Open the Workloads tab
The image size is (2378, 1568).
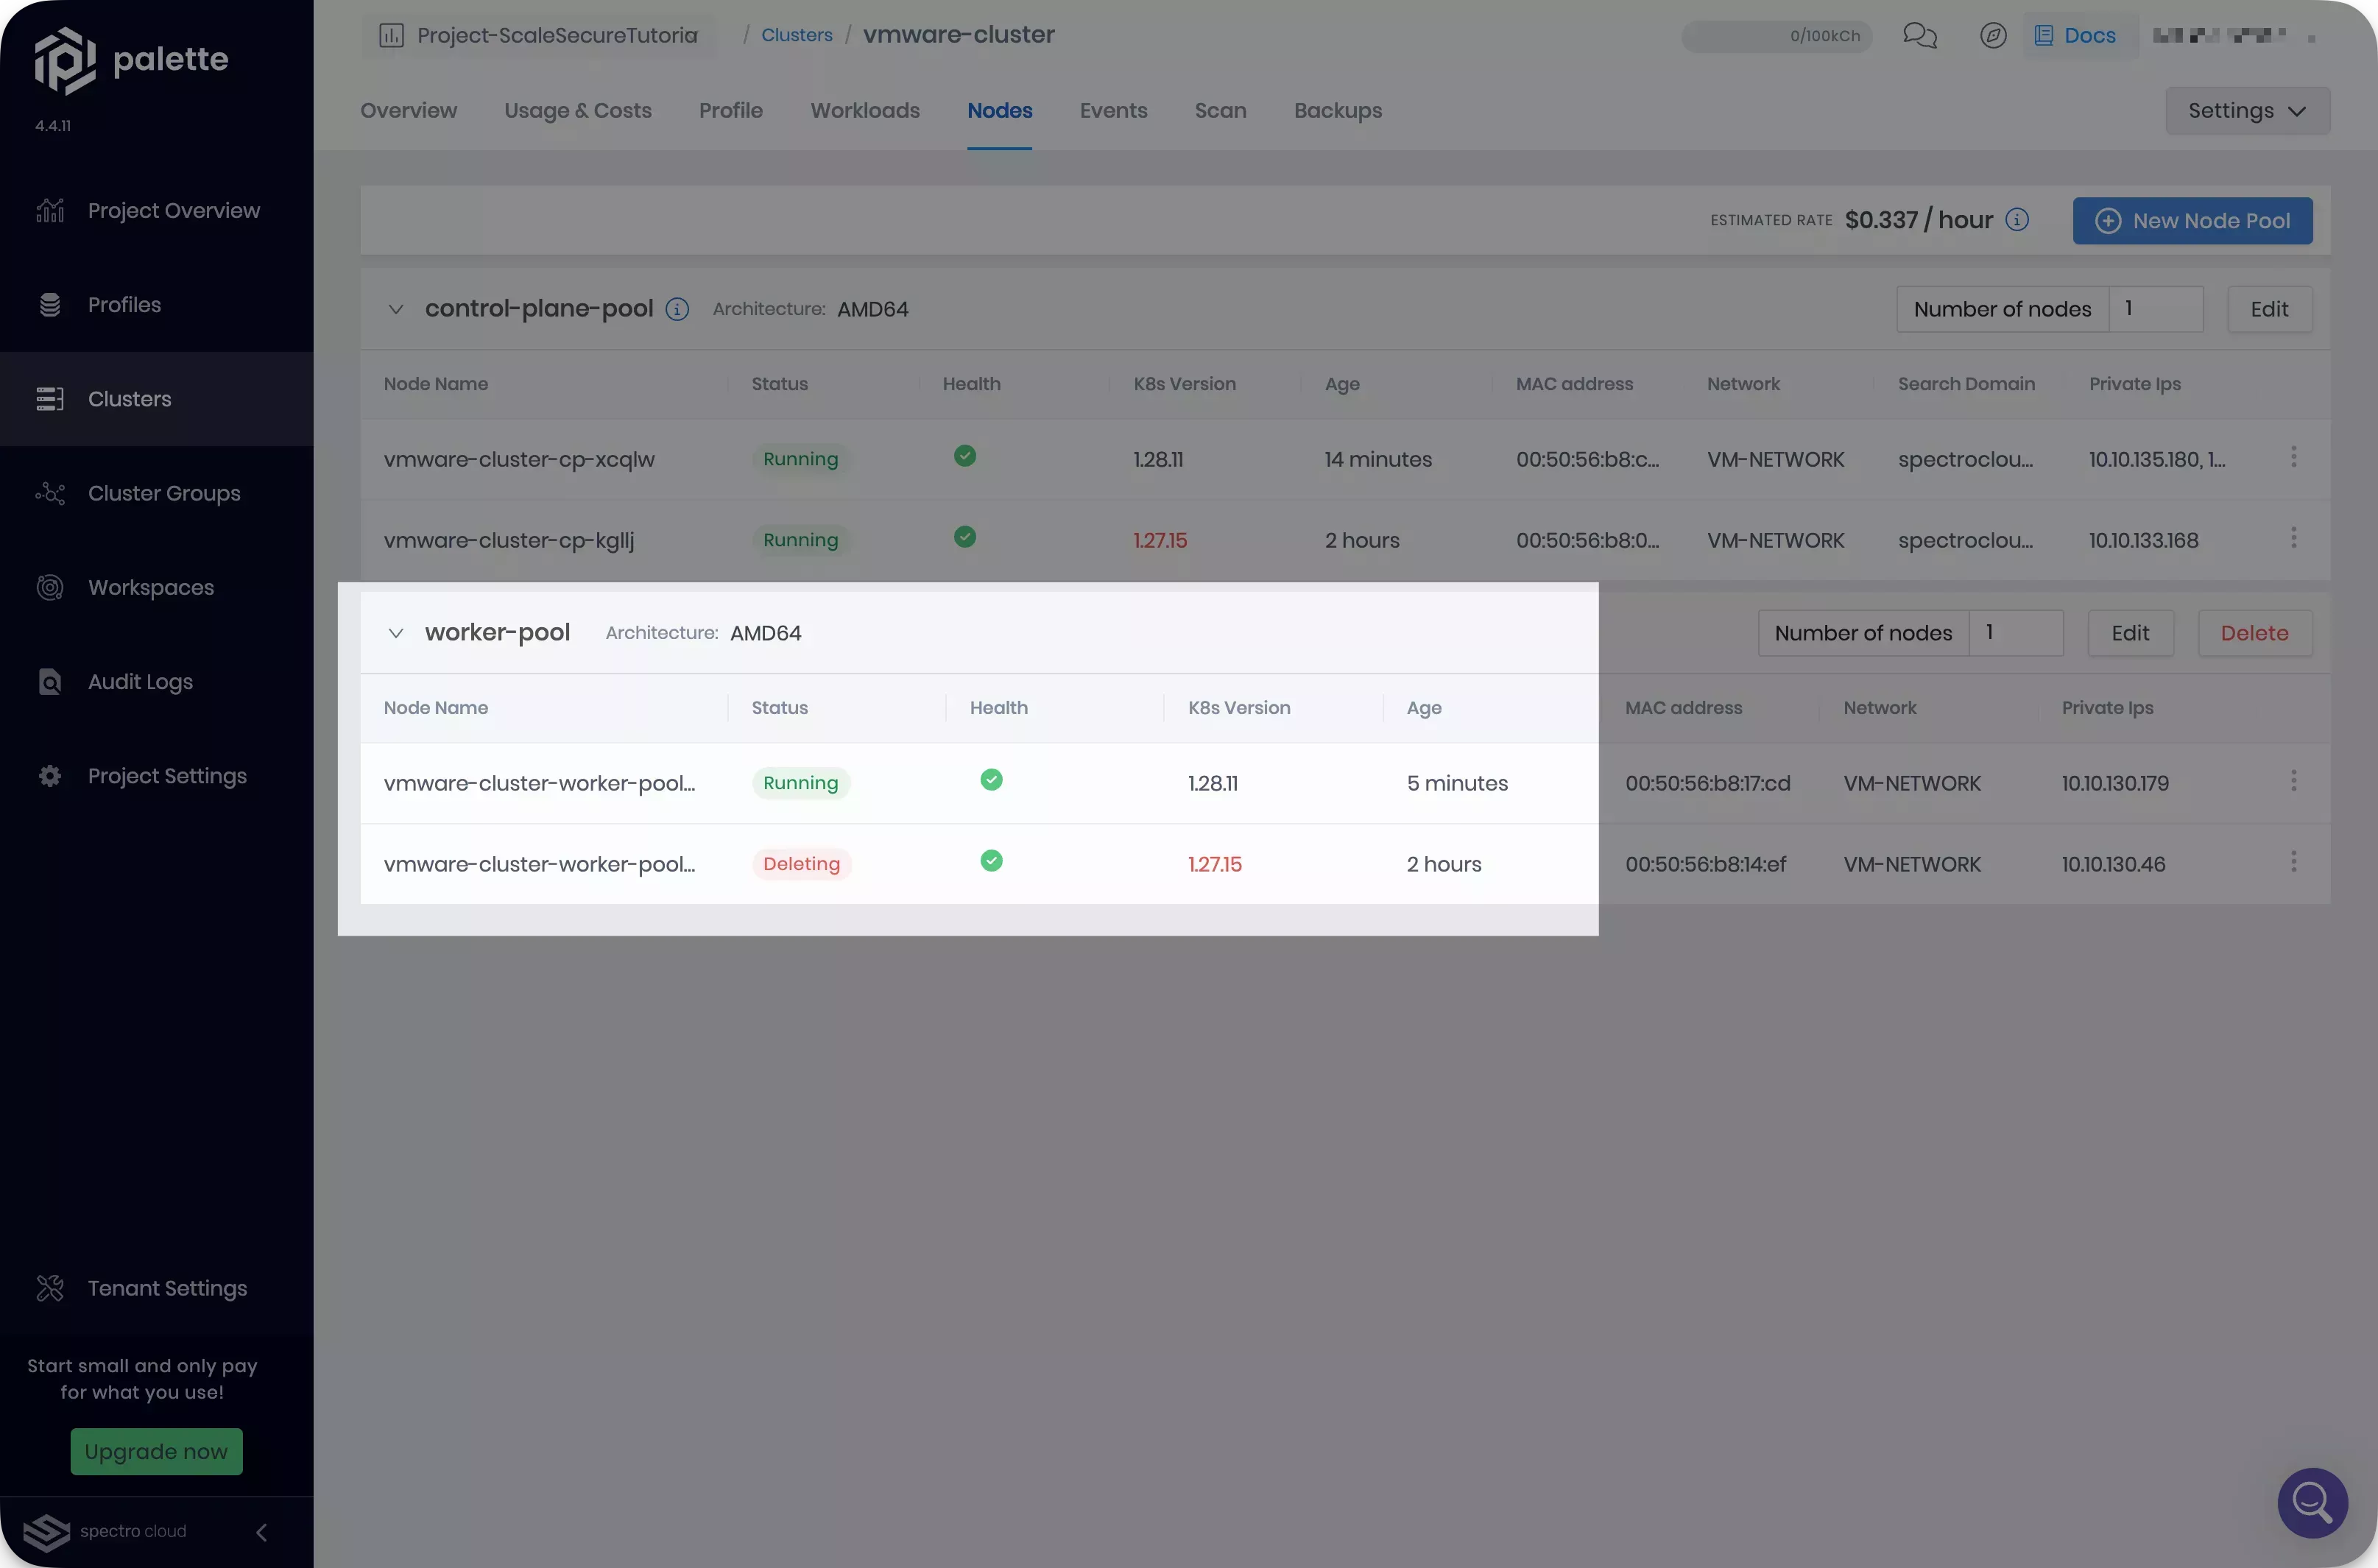pos(865,111)
